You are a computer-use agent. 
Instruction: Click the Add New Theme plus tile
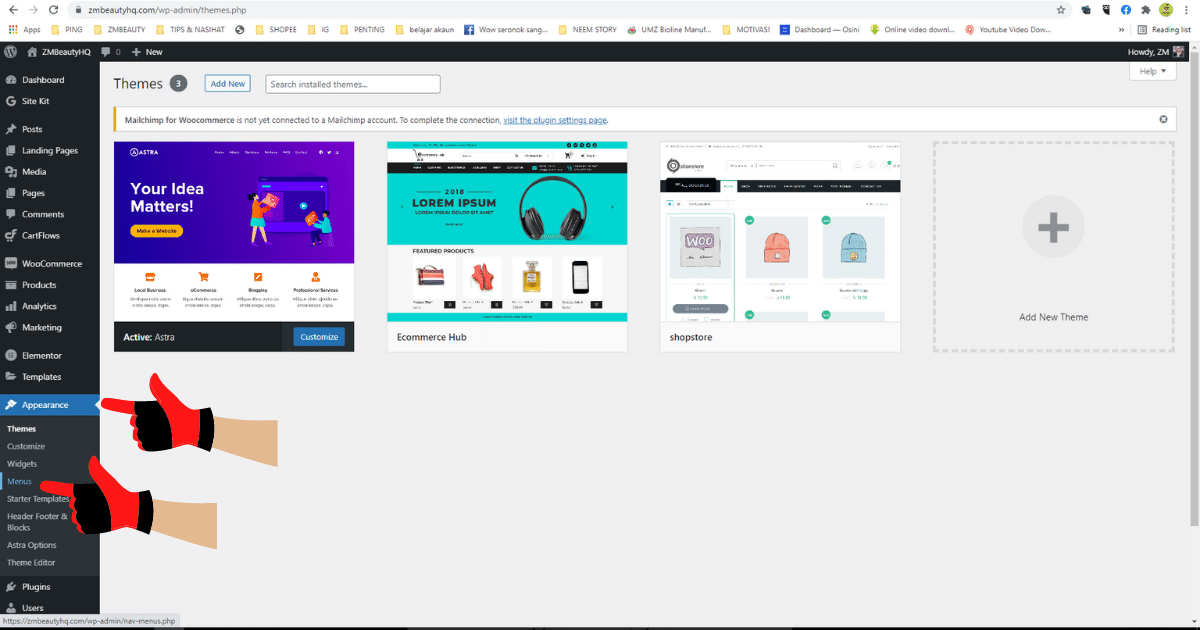pyautogui.click(x=1054, y=246)
